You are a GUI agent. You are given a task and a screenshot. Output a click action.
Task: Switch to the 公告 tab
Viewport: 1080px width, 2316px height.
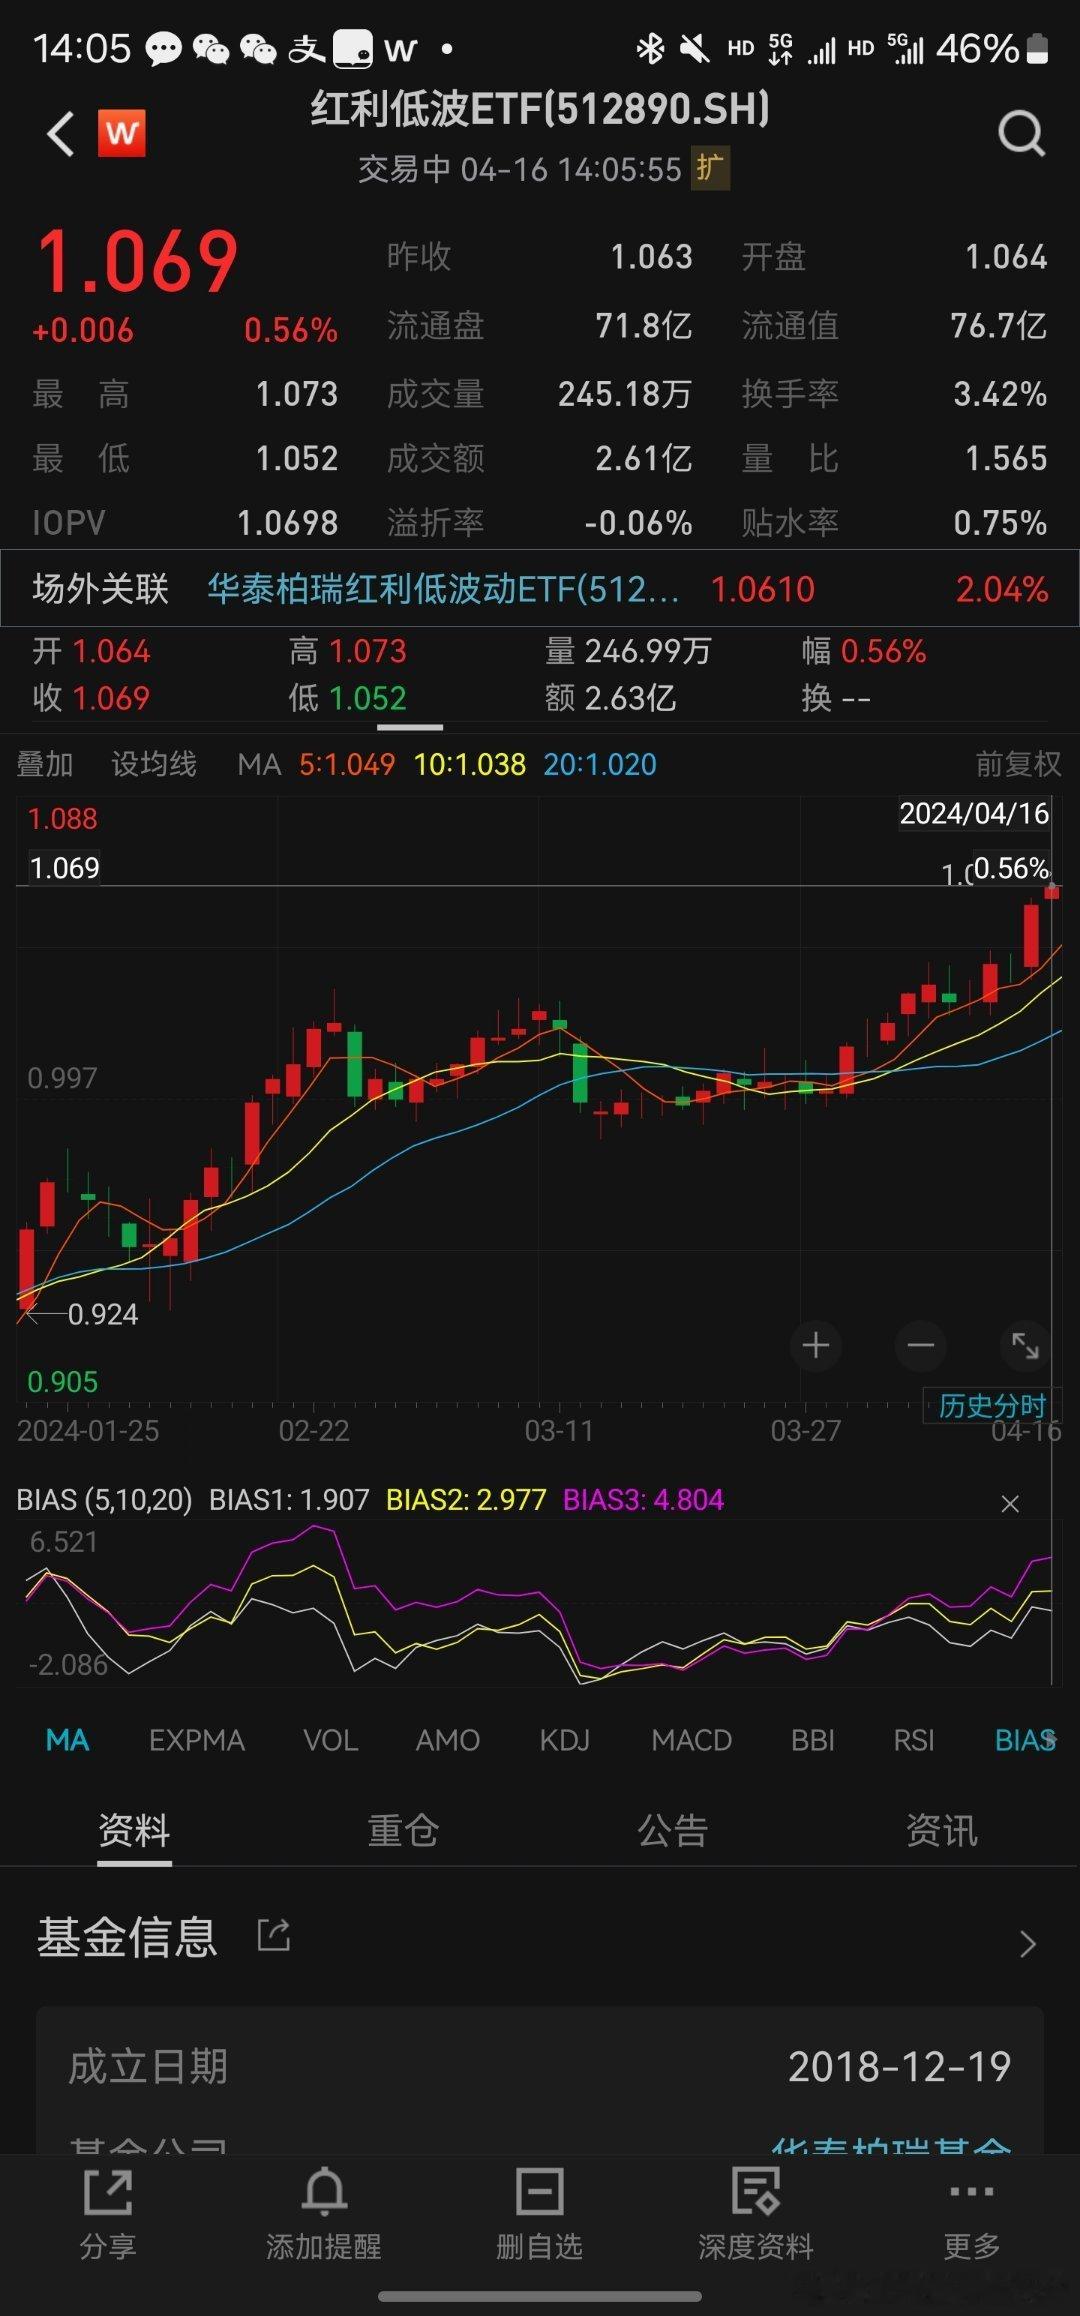point(673,1830)
